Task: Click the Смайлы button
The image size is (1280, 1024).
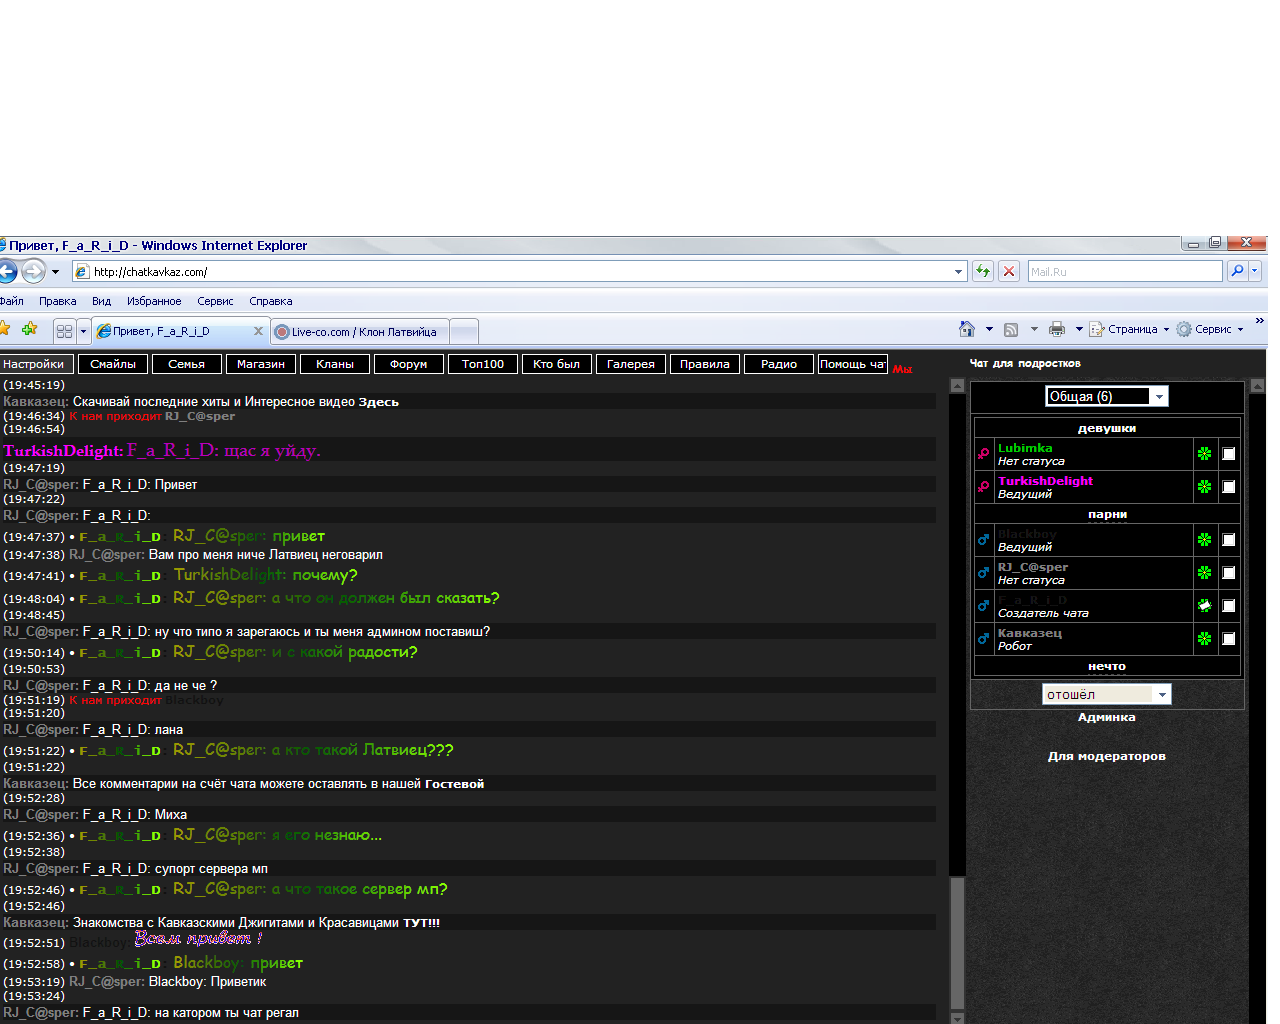Action: click(113, 364)
